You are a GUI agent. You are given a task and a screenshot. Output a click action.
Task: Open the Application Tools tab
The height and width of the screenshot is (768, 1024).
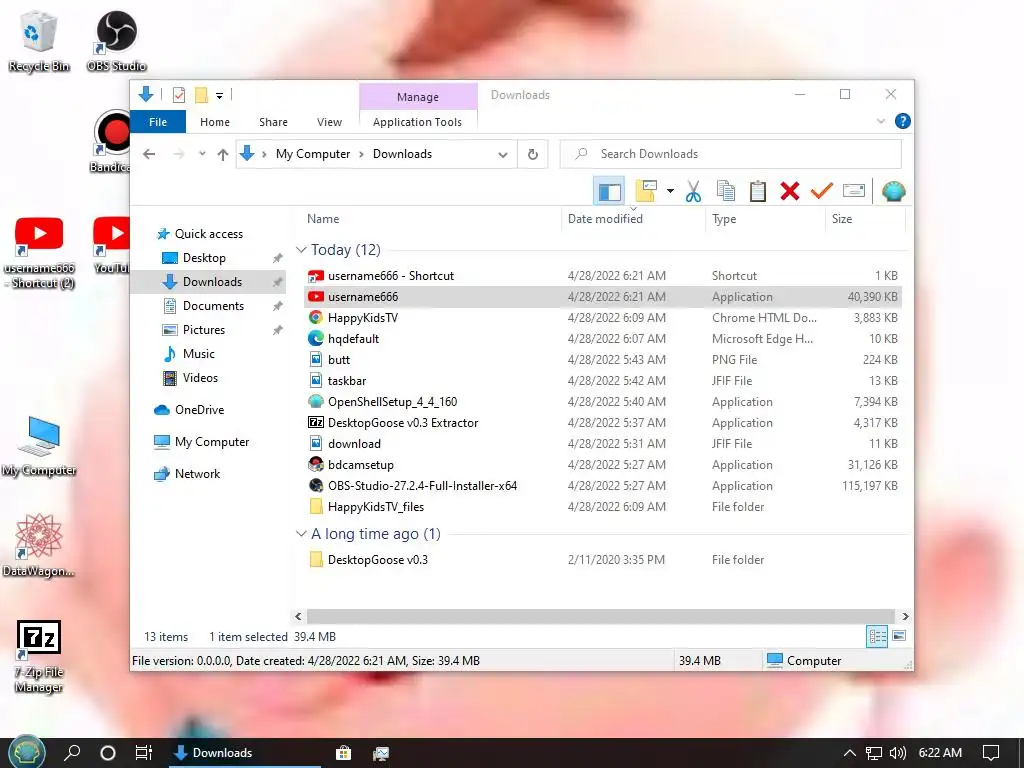(417, 121)
